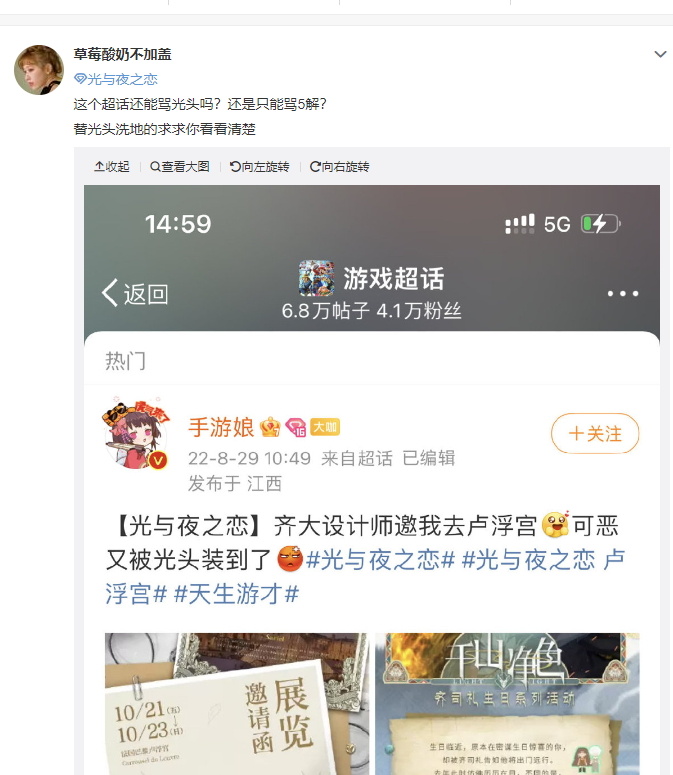673x775 pixels.
Task: Click the 大咖 badge icon
Action: (325, 427)
